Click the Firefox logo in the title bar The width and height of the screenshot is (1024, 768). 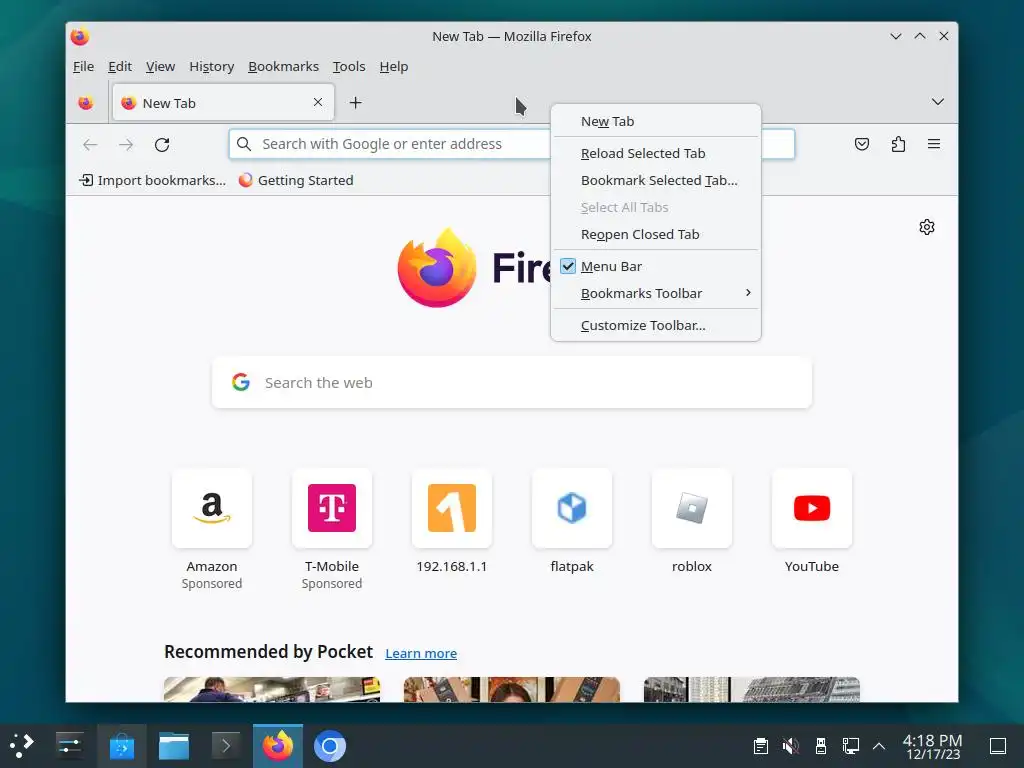pos(80,37)
